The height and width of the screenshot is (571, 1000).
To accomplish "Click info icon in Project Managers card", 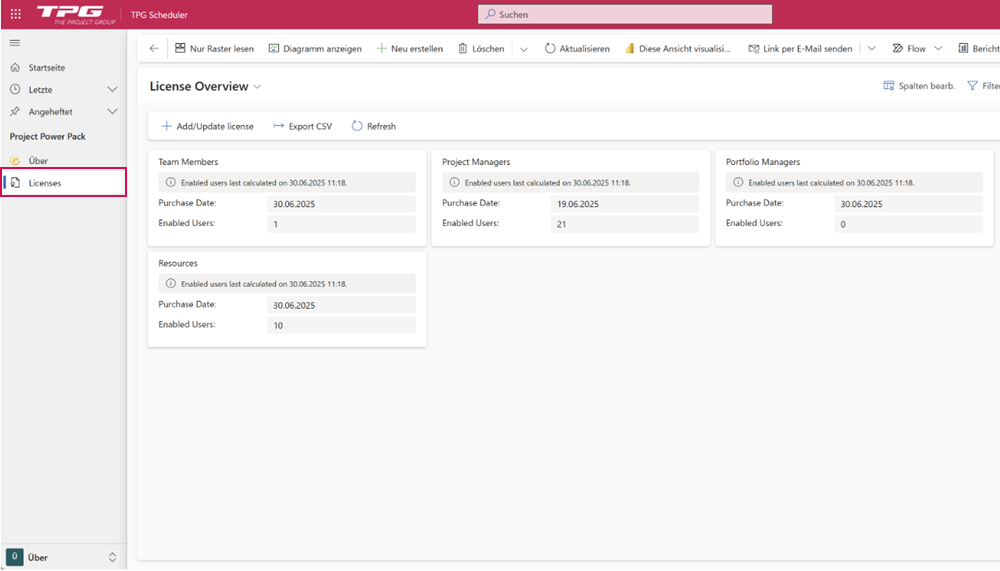I will [x=455, y=182].
